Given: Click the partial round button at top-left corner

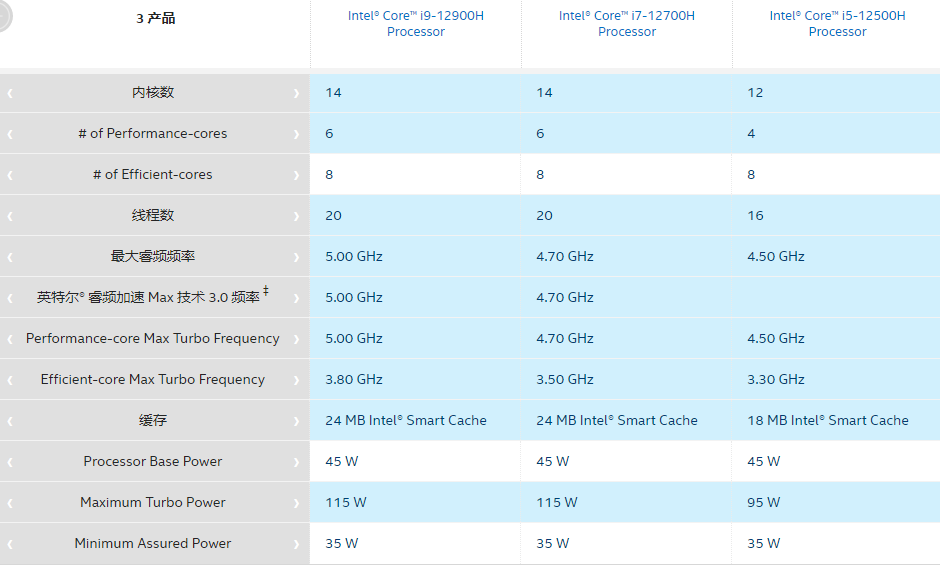Looking at the screenshot, I should tap(5, 16).
